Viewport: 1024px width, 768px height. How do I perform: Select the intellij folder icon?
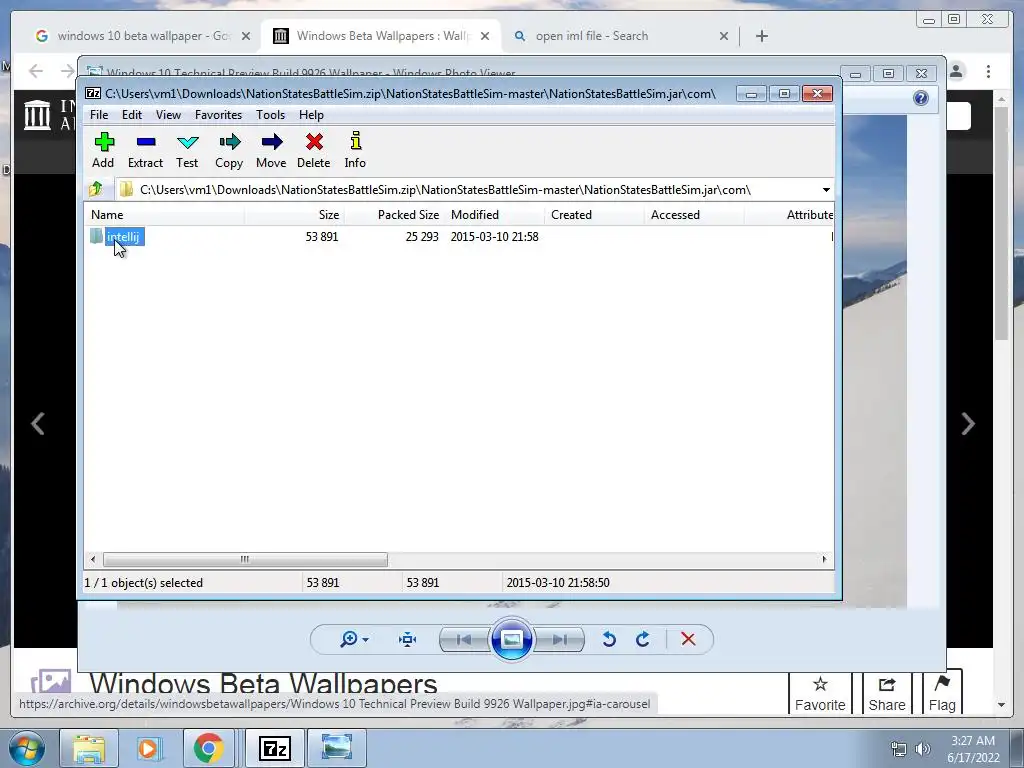(97, 236)
